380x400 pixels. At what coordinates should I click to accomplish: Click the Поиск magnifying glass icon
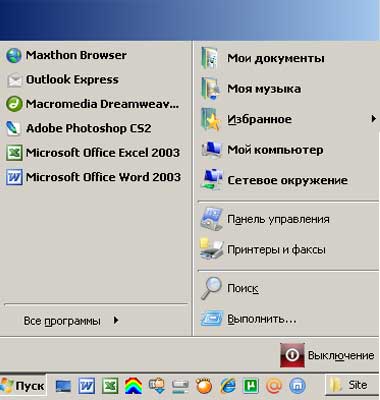coord(211,288)
